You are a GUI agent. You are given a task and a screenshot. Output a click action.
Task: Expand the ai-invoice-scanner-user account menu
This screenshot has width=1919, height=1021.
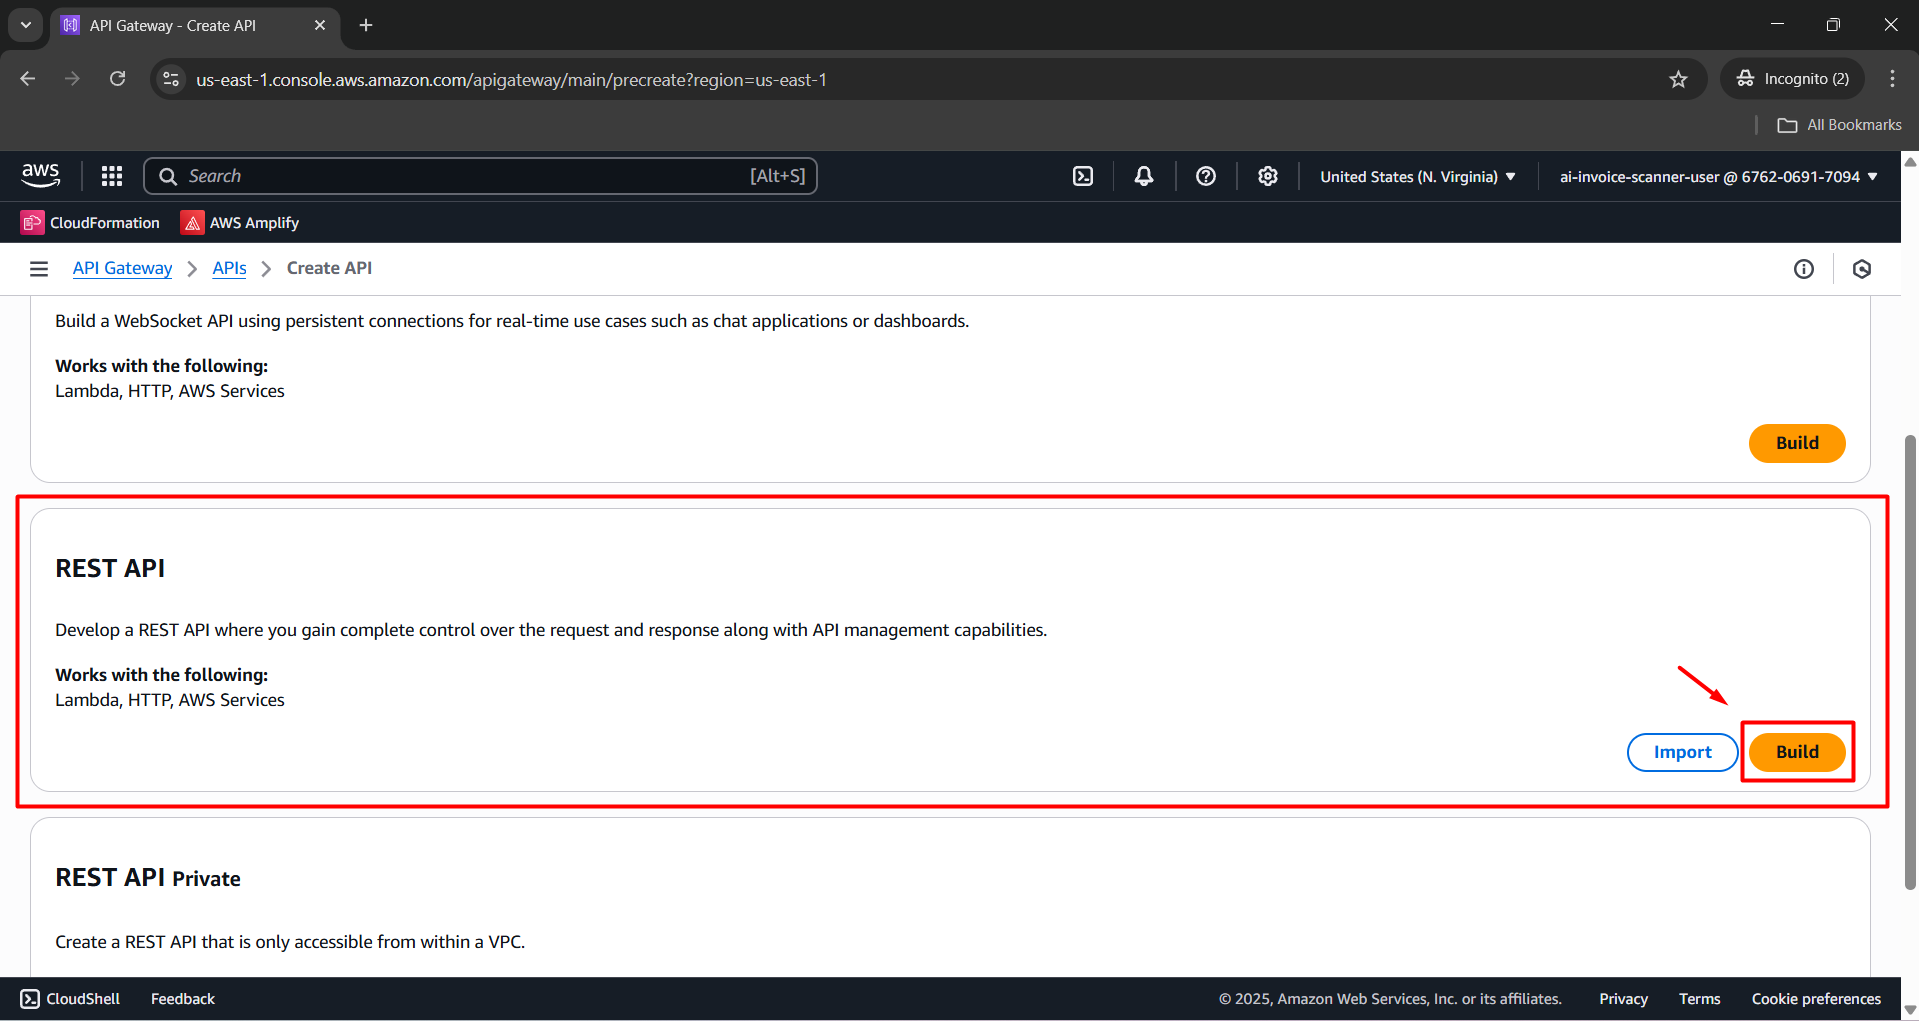(1718, 176)
